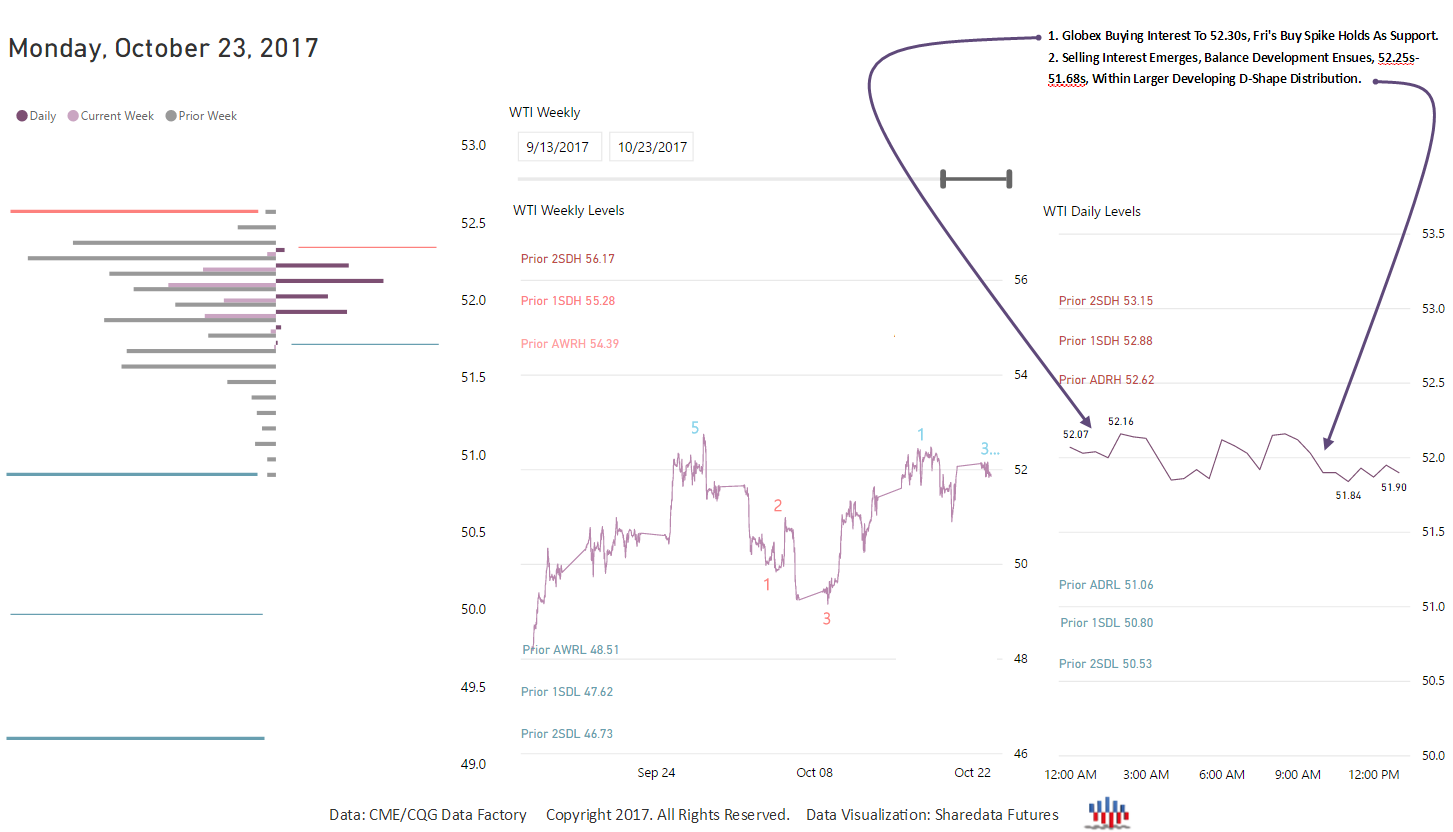Grab the left handle of date slider

(x=943, y=179)
